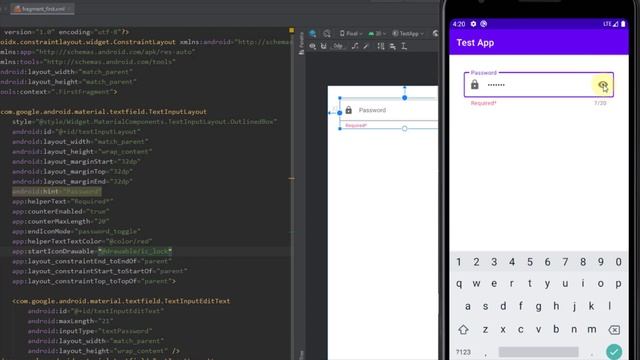Open the fragment_first.xml editor tab

[x=43, y=9]
